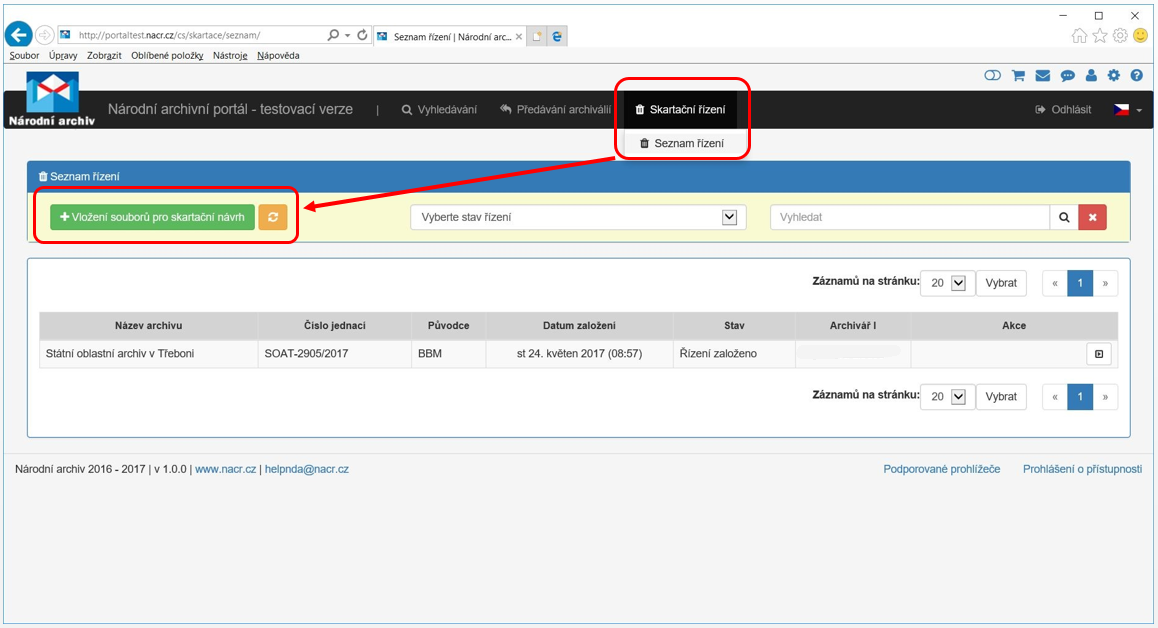
Task: Open the Czech flag language dropdown
Action: pyautogui.click(x=1127, y=109)
